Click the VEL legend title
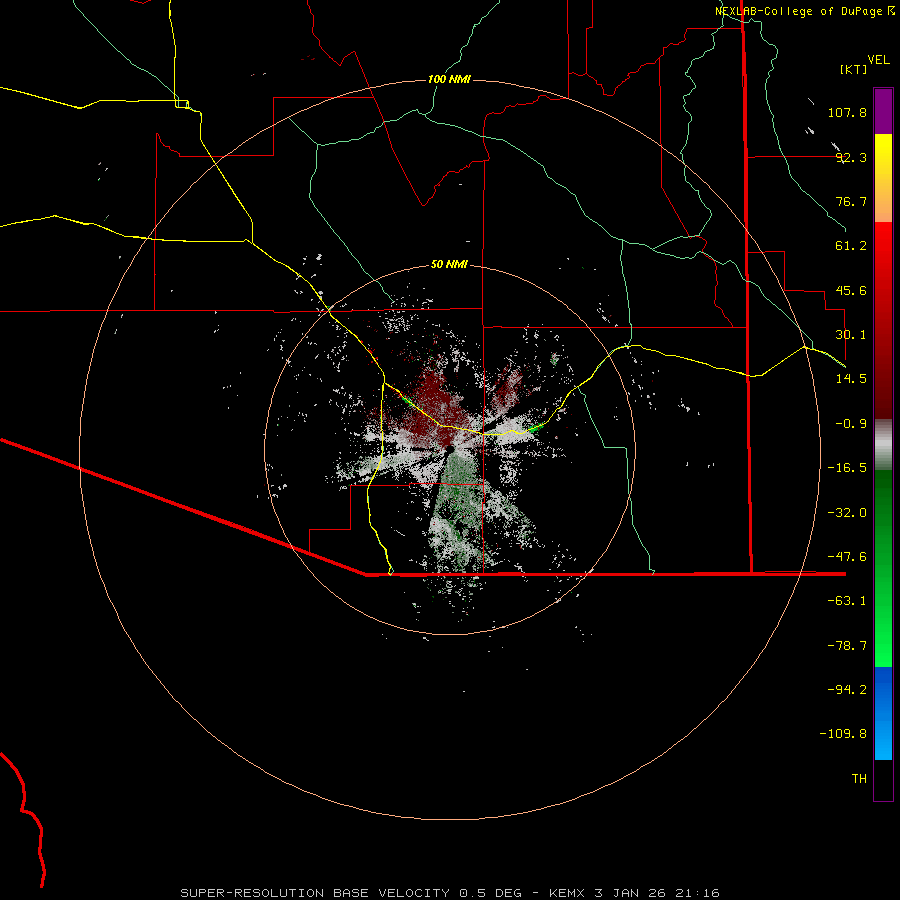 [878, 60]
